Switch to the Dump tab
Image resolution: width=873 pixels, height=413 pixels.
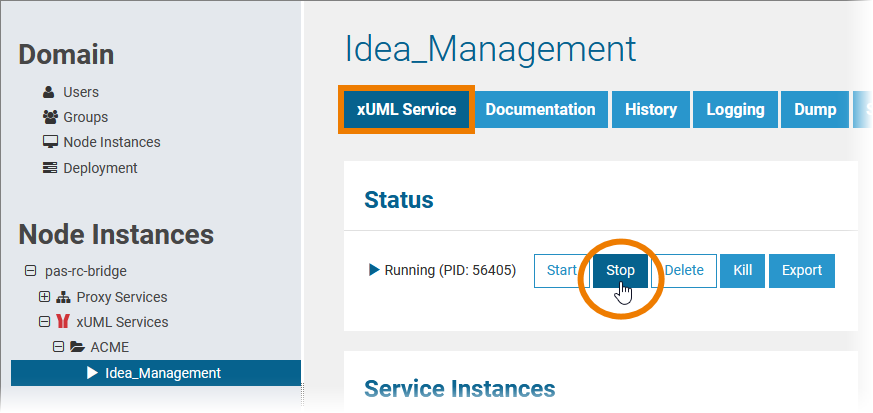(x=815, y=110)
